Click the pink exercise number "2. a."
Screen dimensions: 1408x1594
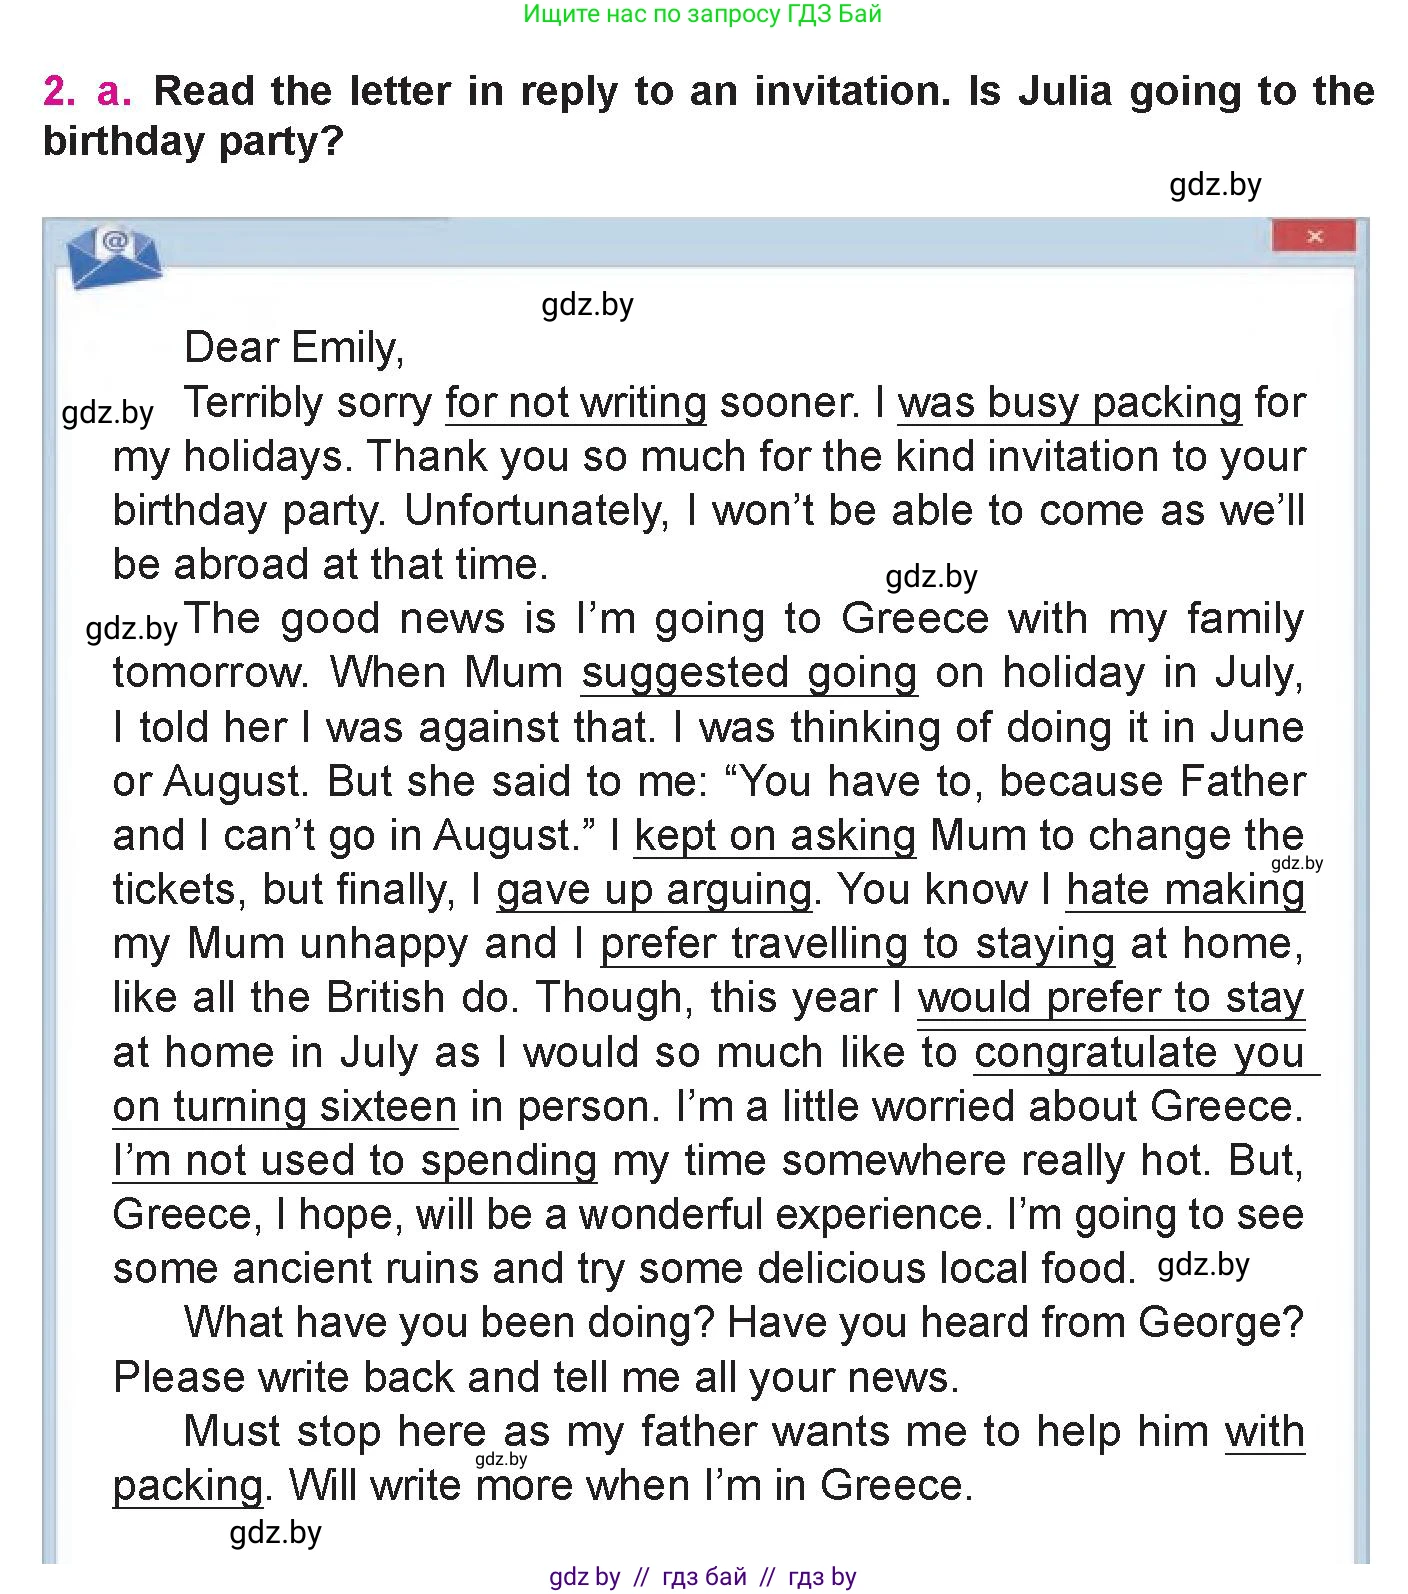point(87,91)
